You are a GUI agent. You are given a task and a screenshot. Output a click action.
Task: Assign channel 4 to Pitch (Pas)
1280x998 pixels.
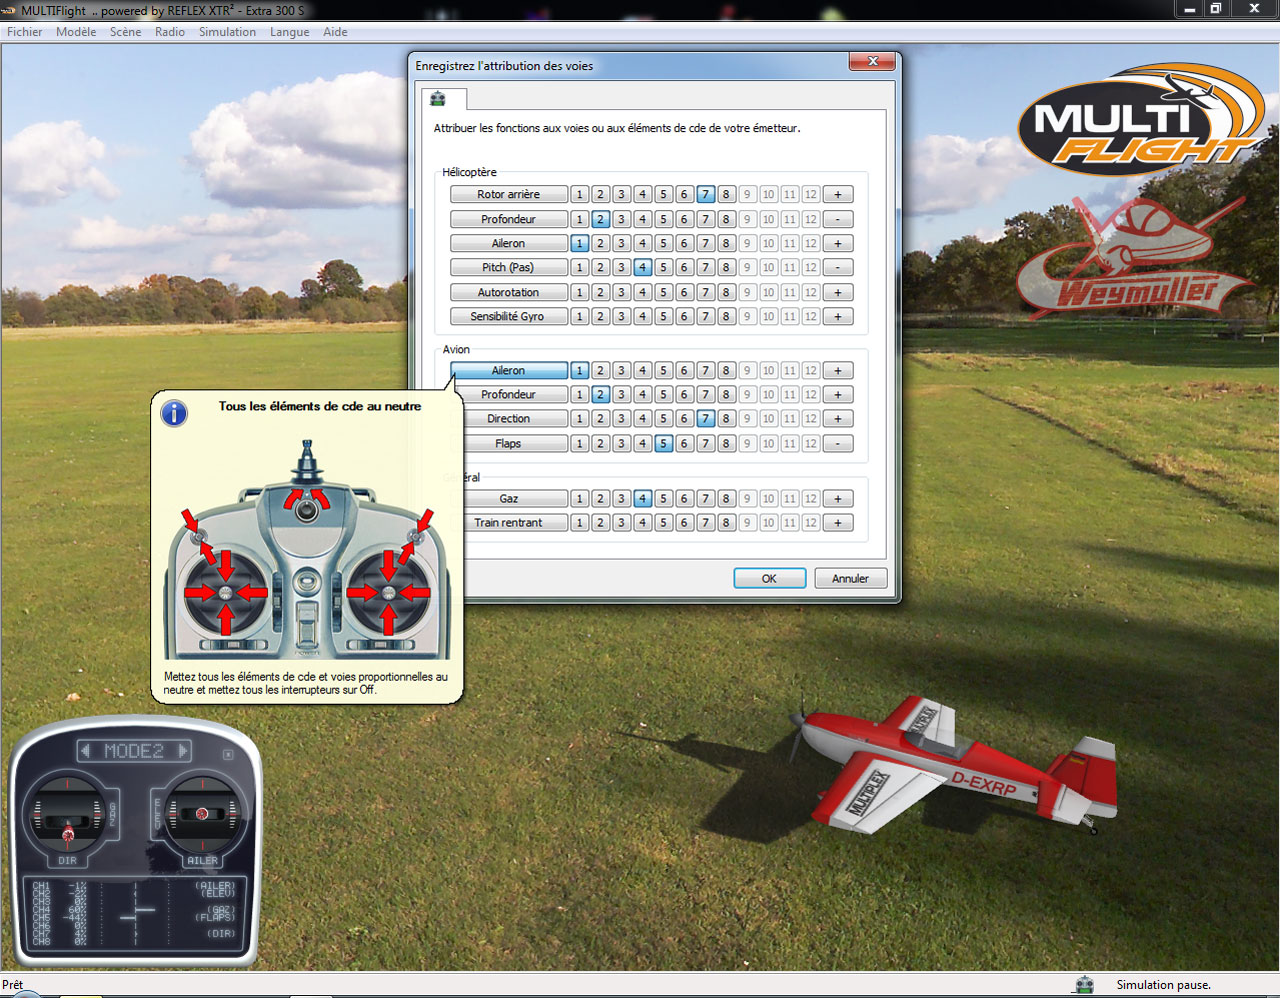[x=642, y=267]
